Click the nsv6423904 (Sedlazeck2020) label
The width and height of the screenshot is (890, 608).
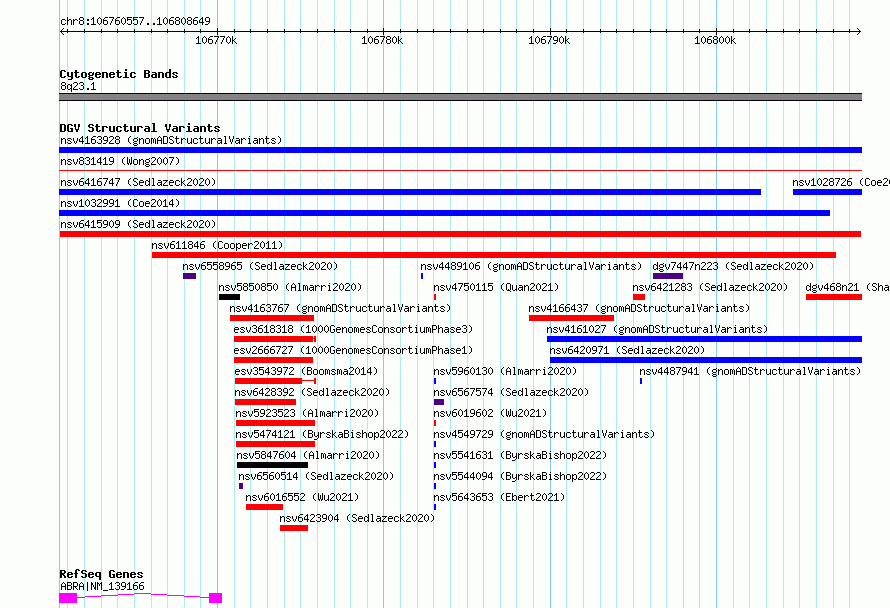(357, 518)
